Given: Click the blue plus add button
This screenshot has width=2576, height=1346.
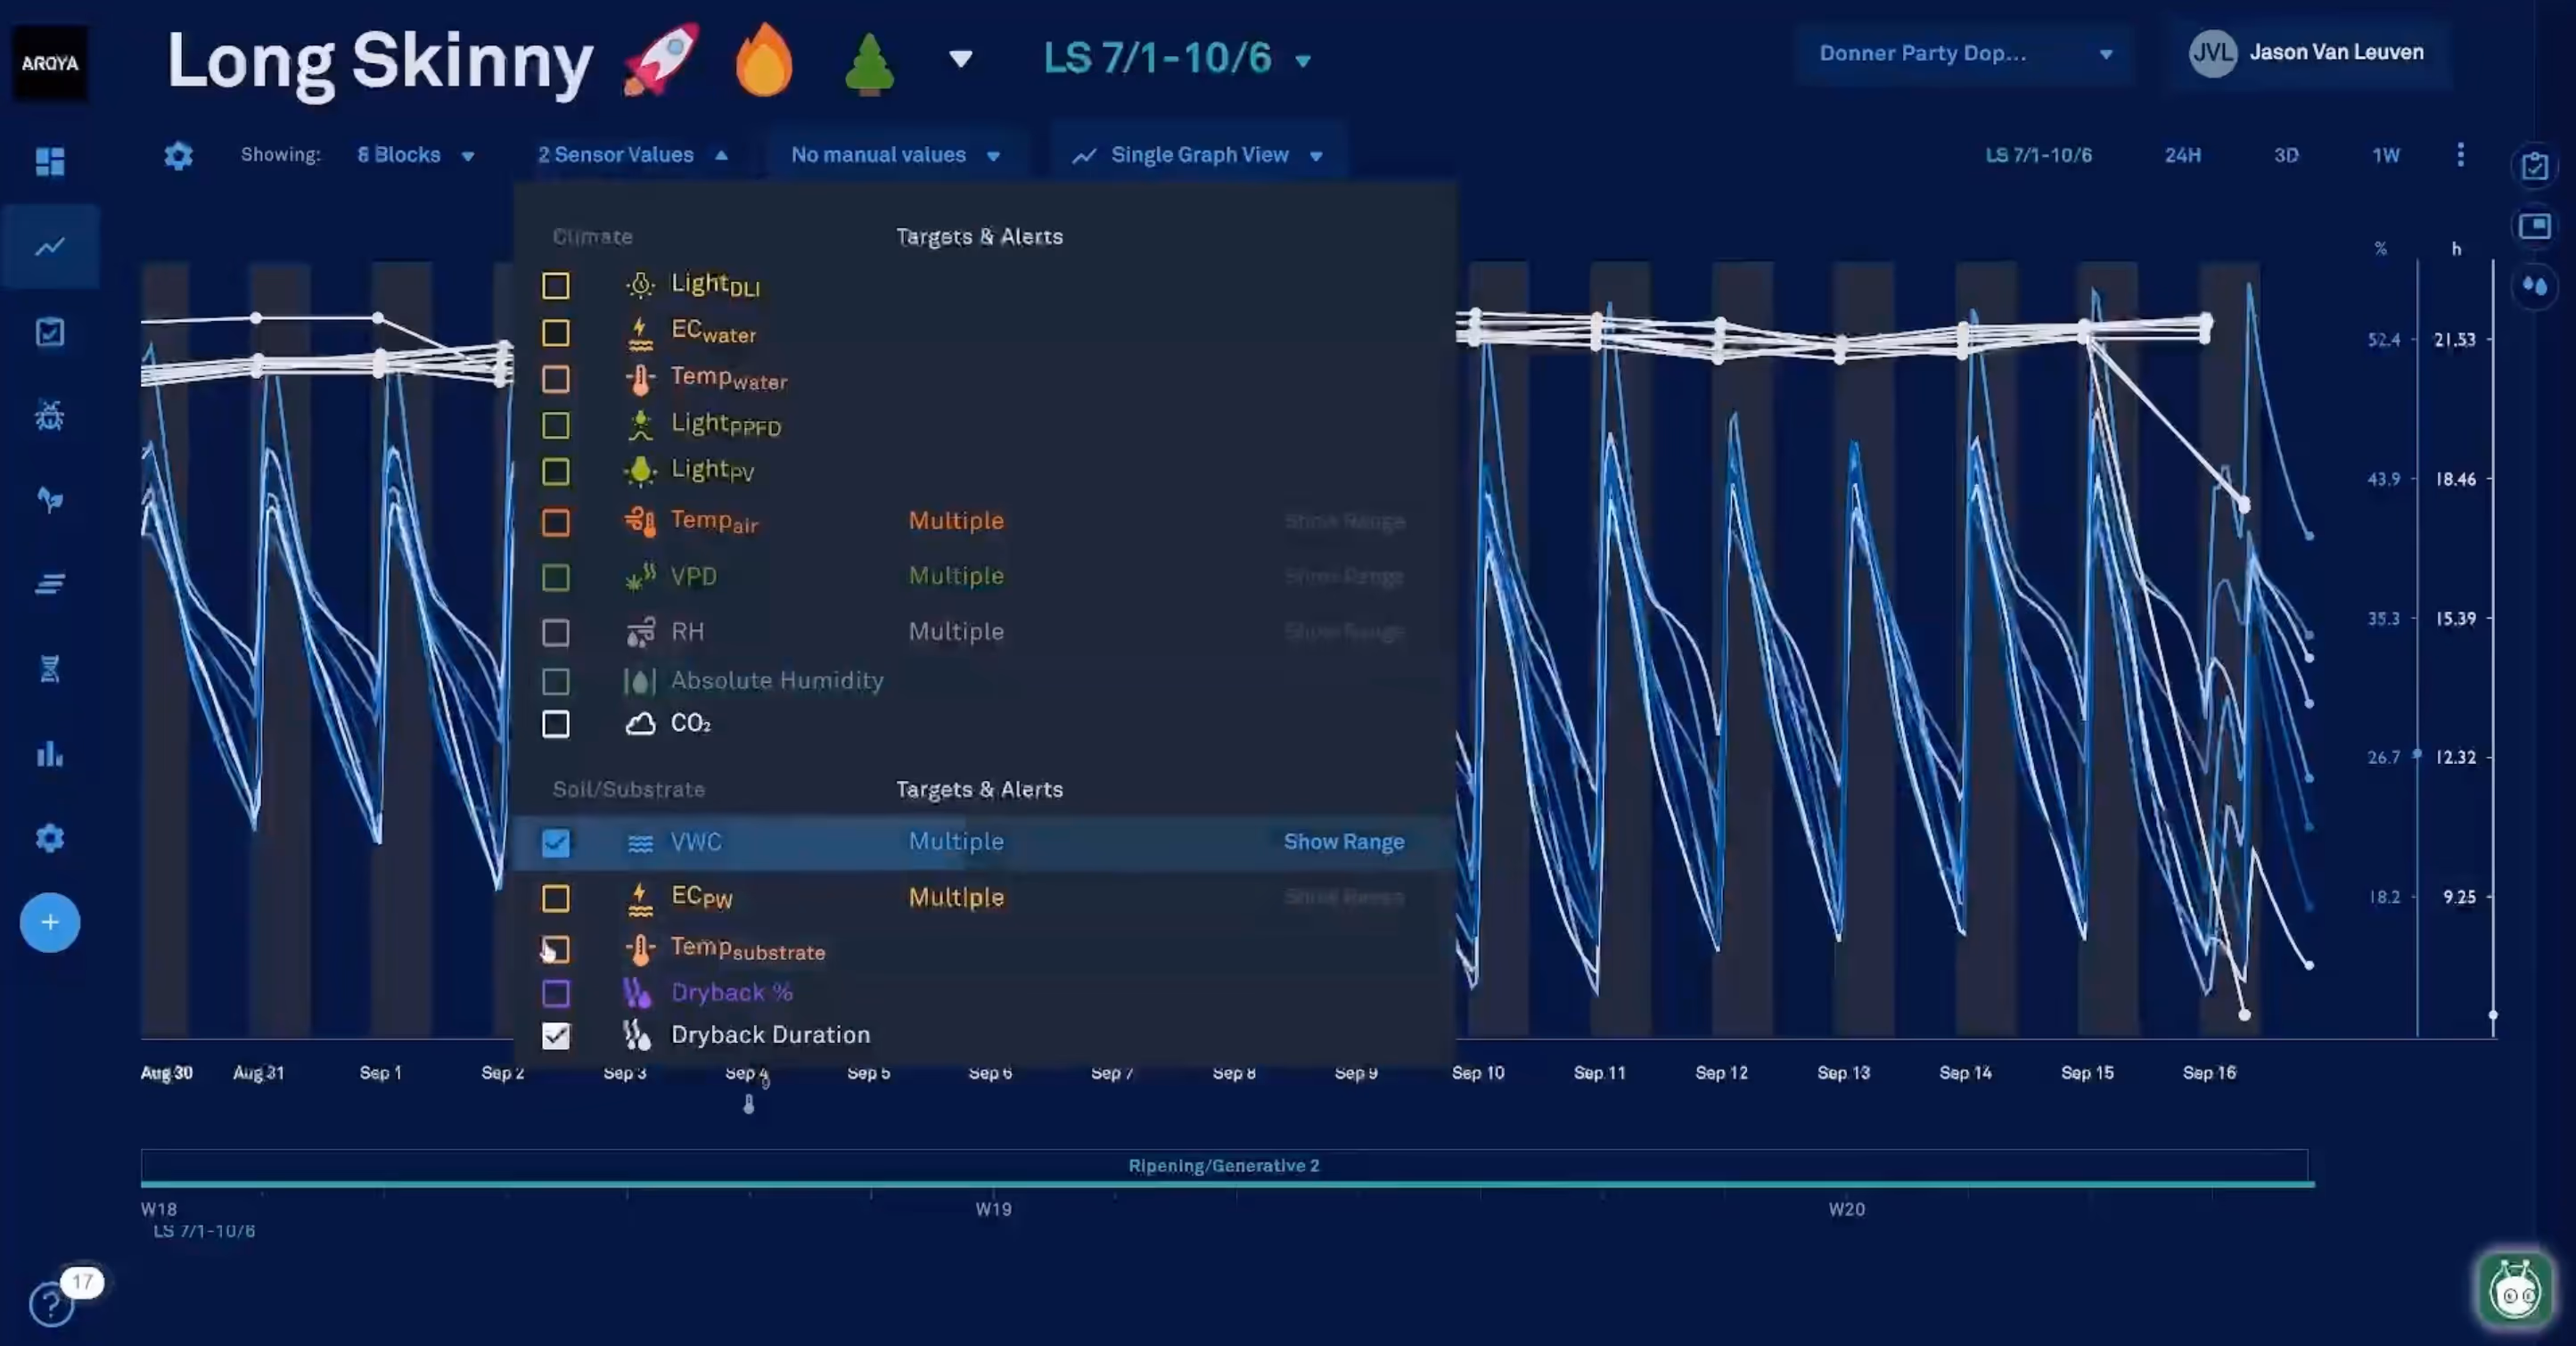Looking at the screenshot, I should [50, 922].
